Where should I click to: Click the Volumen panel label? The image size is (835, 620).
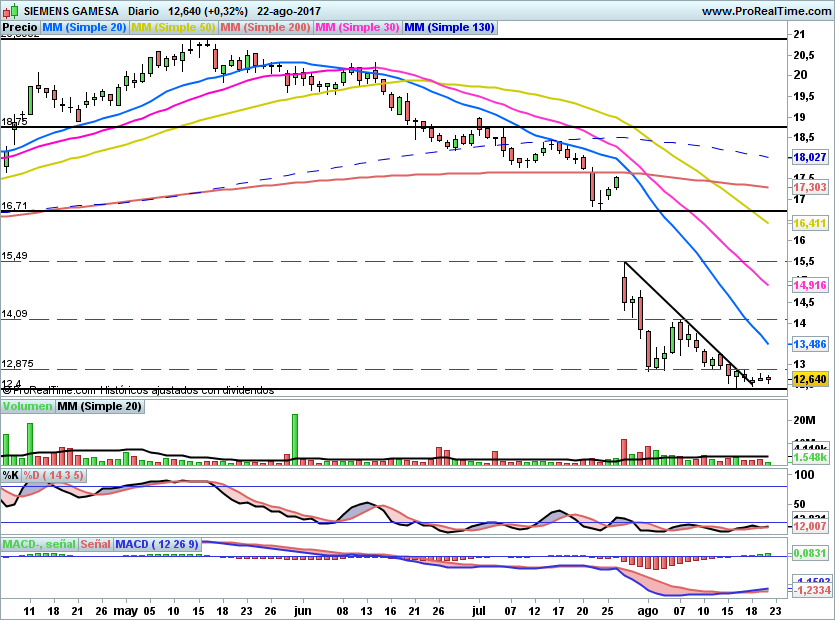(27, 406)
